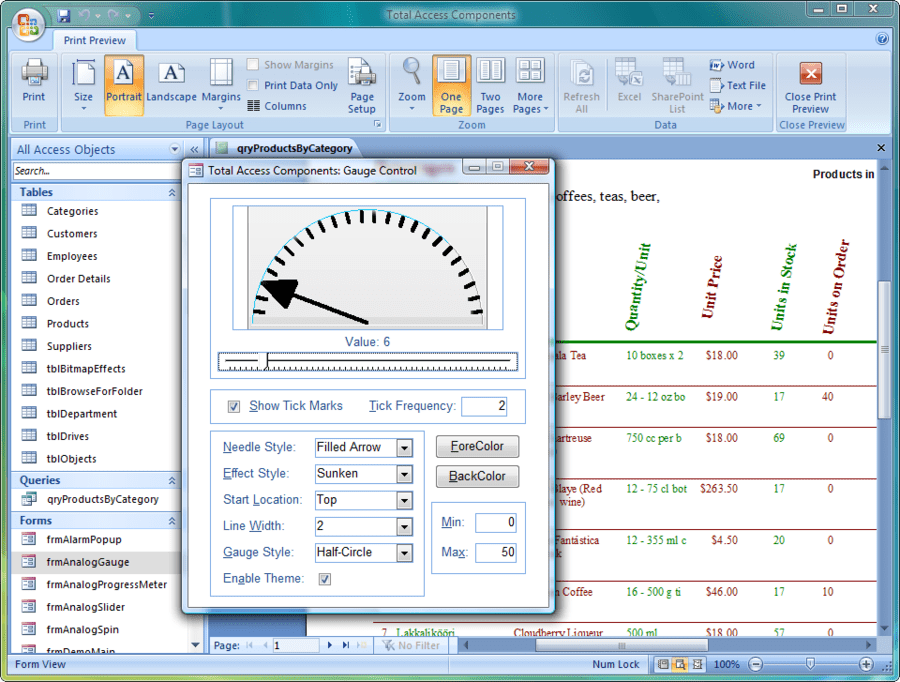Click the ForeColor button
The image size is (900, 682).
pos(477,446)
